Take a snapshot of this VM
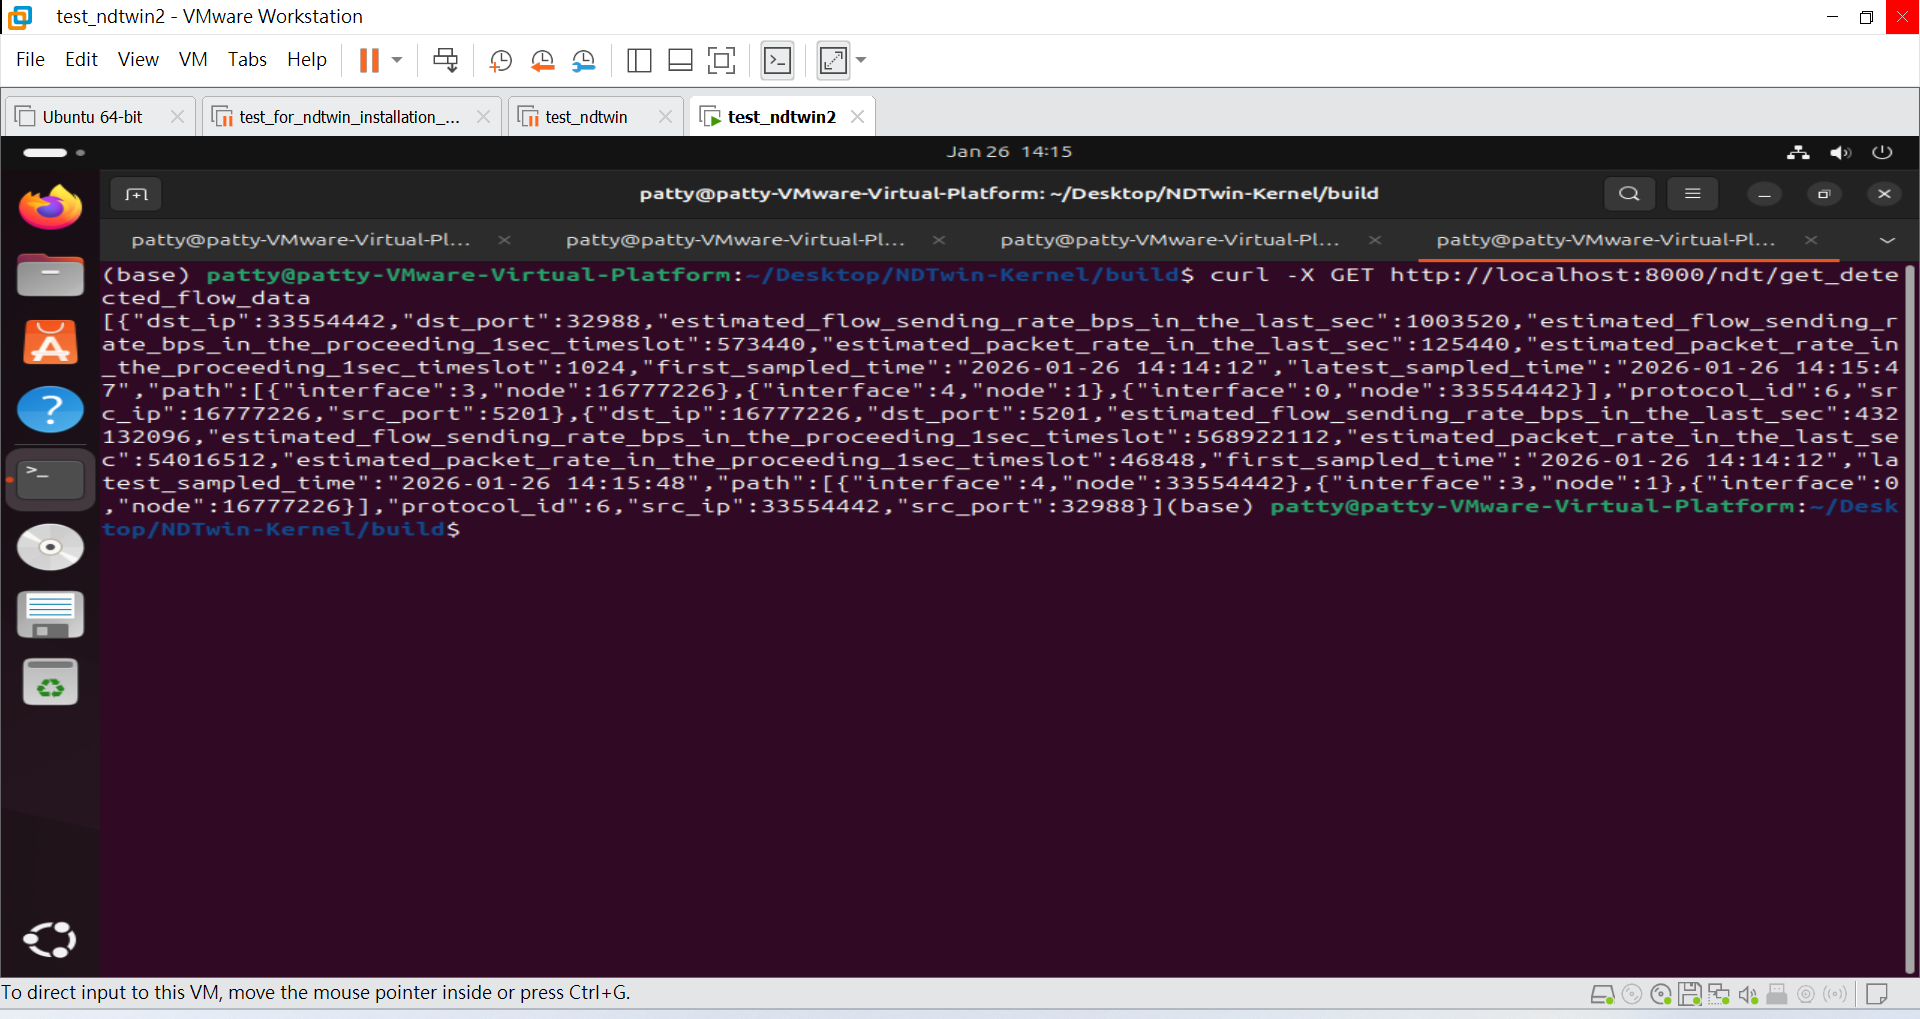This screenshot has height=1019, width=1920. 500,61
